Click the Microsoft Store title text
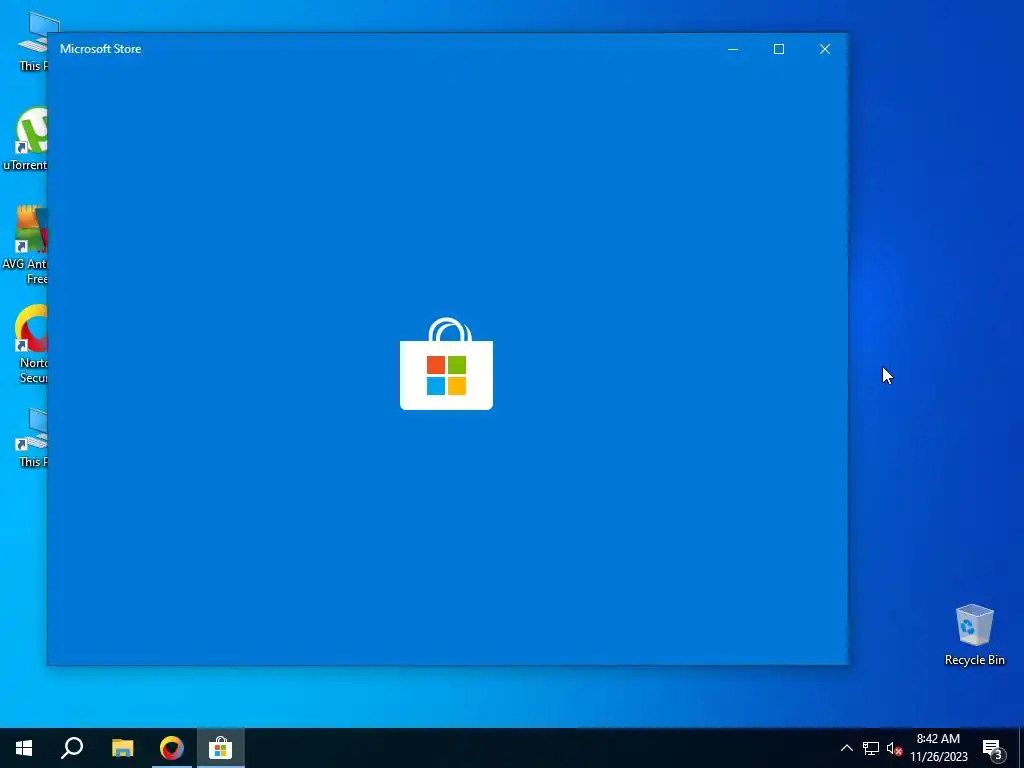Screen dimensions: 1024x768 click(x=101, y=49)
